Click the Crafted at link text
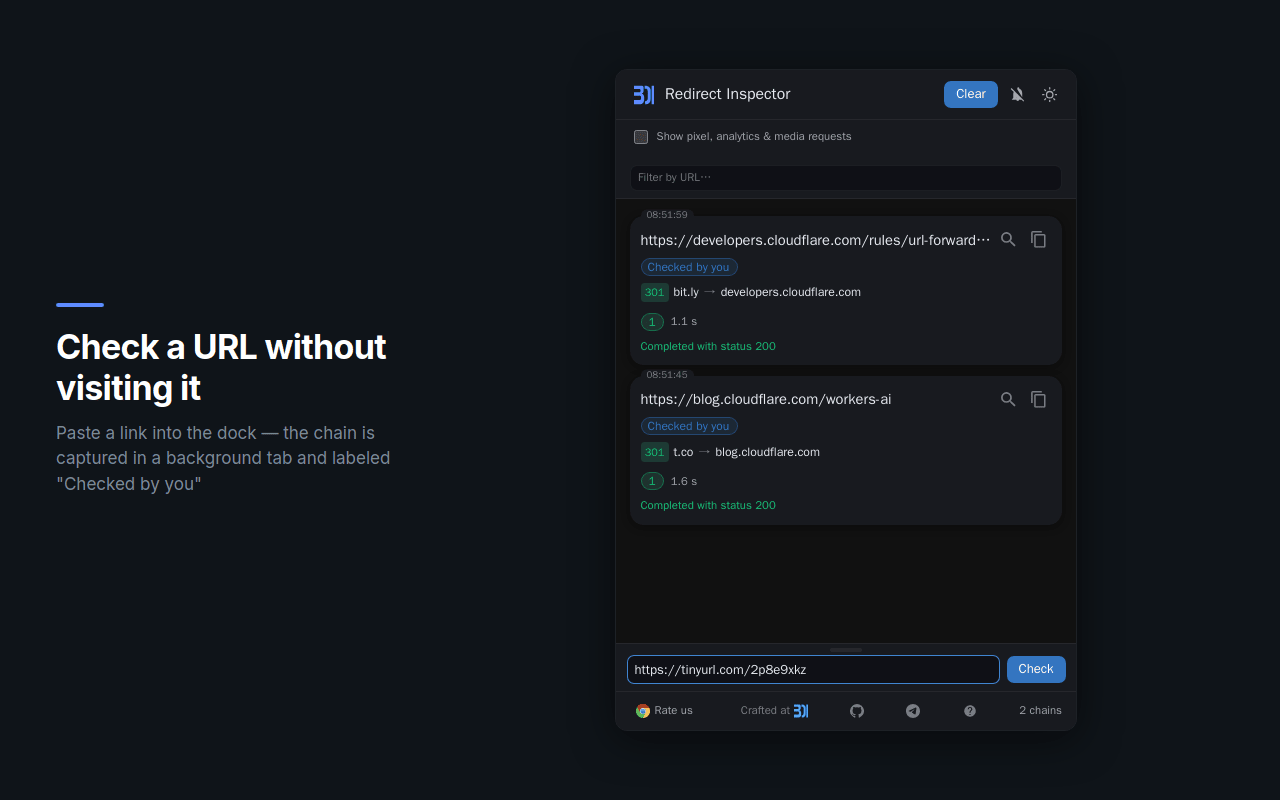 pyautogui.click(x=765, y=711)
